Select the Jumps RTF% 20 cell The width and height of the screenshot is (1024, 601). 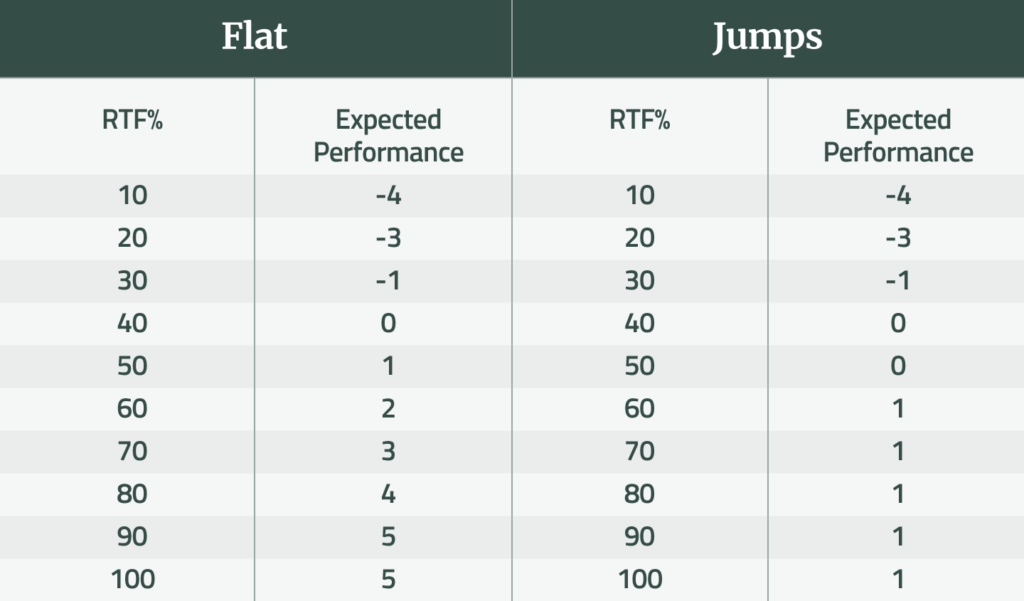point(640,238)
